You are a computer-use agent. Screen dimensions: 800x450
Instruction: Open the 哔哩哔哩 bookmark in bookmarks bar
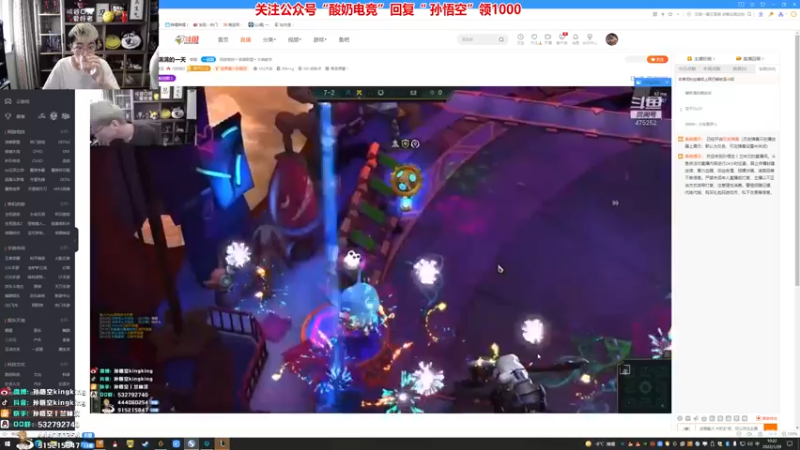177,24
